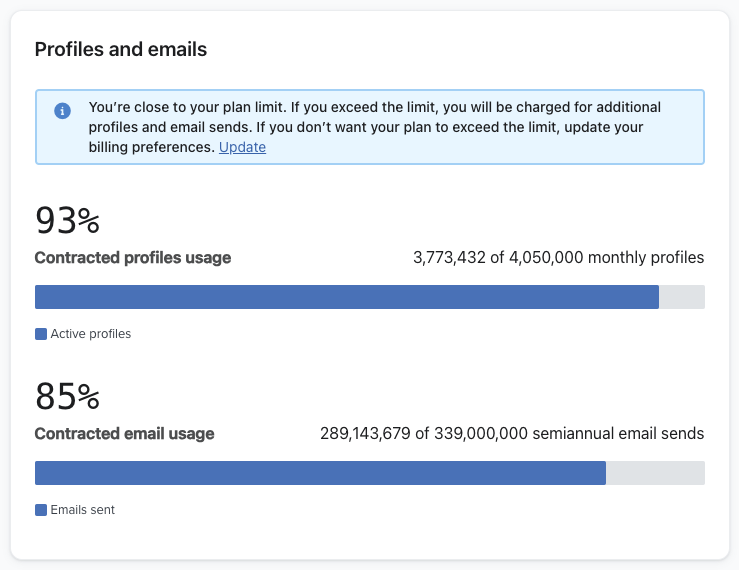Click the Emails sent legend color square
This screenshot has width=739, height=570.
pos(41,510)
